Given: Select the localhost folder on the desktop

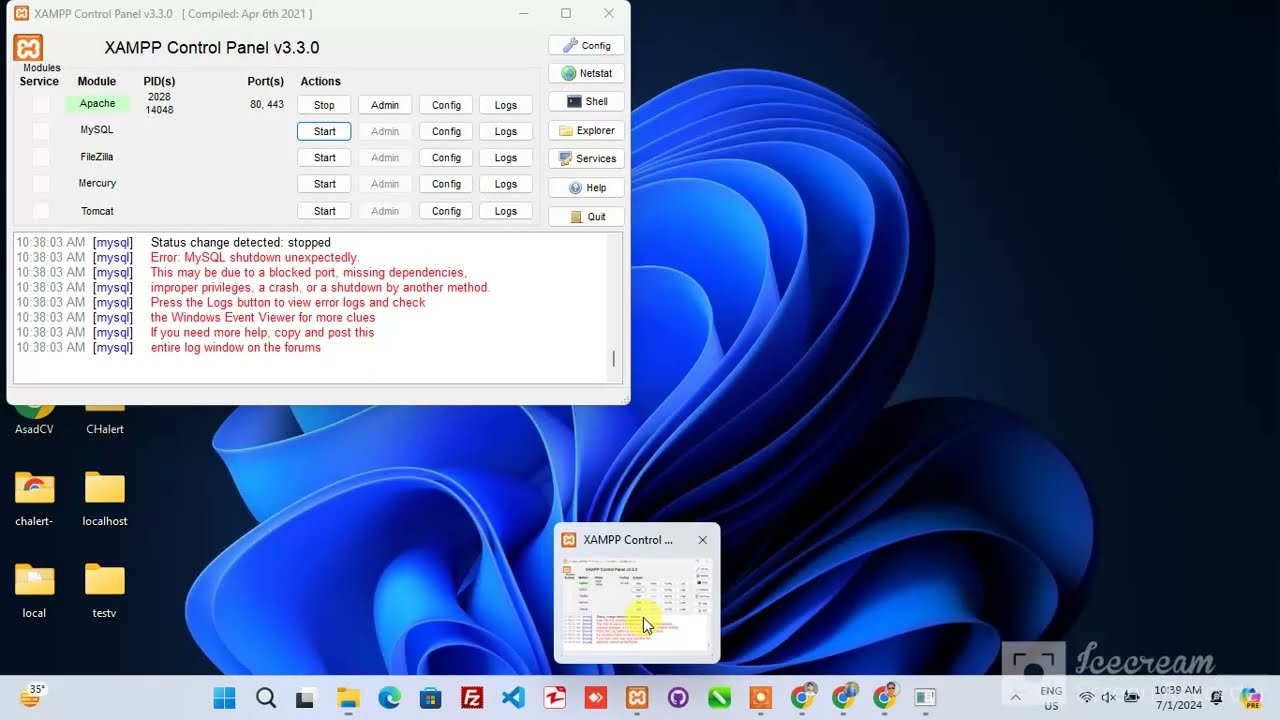Looking at the screenshot, I should coord(105,498).
